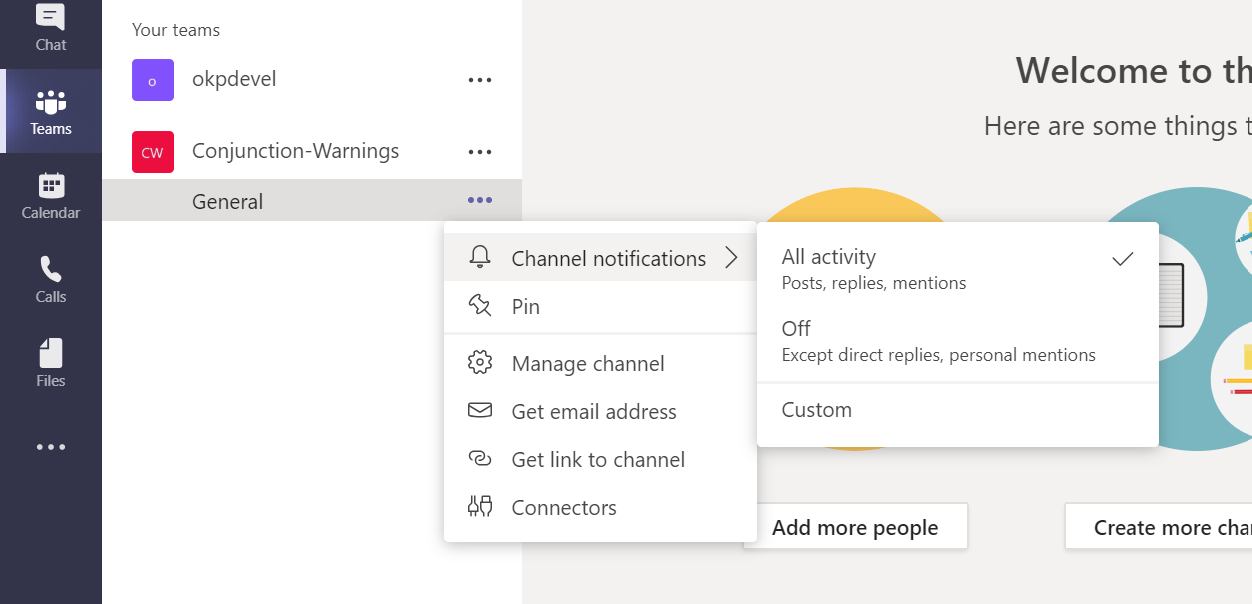Open Chat from the left sidebar
Viewport: 1252px width, 604px height.
pyautogui.click(x=50, y=28)
